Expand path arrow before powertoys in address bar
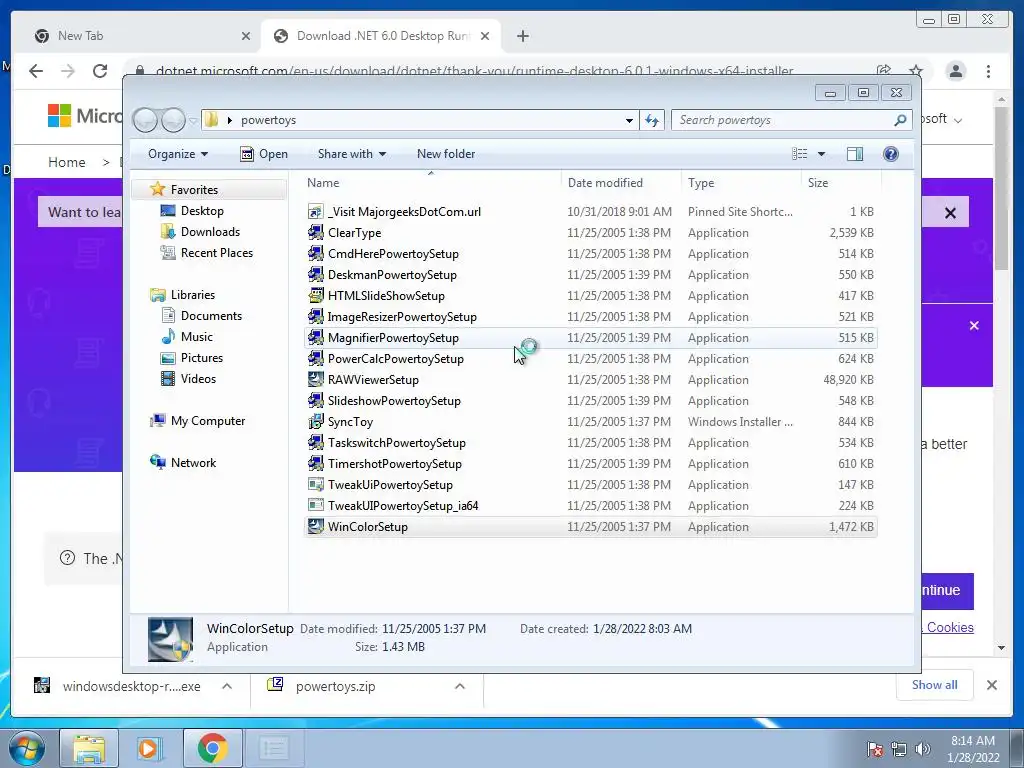This screenshot has width=1024, height=768. pyautogui.click(x=229, y=120)
